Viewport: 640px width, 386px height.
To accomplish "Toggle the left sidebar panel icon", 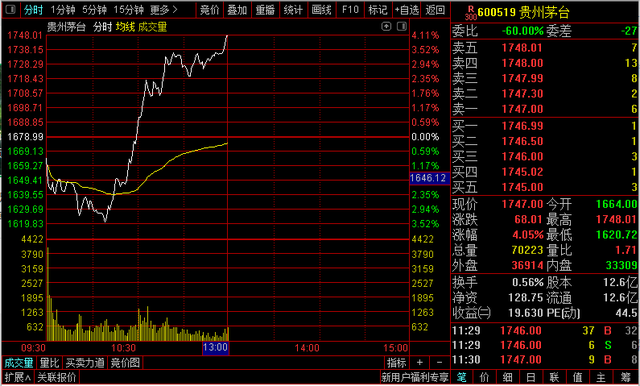I will pyautogui.click(x=11, y=9).
